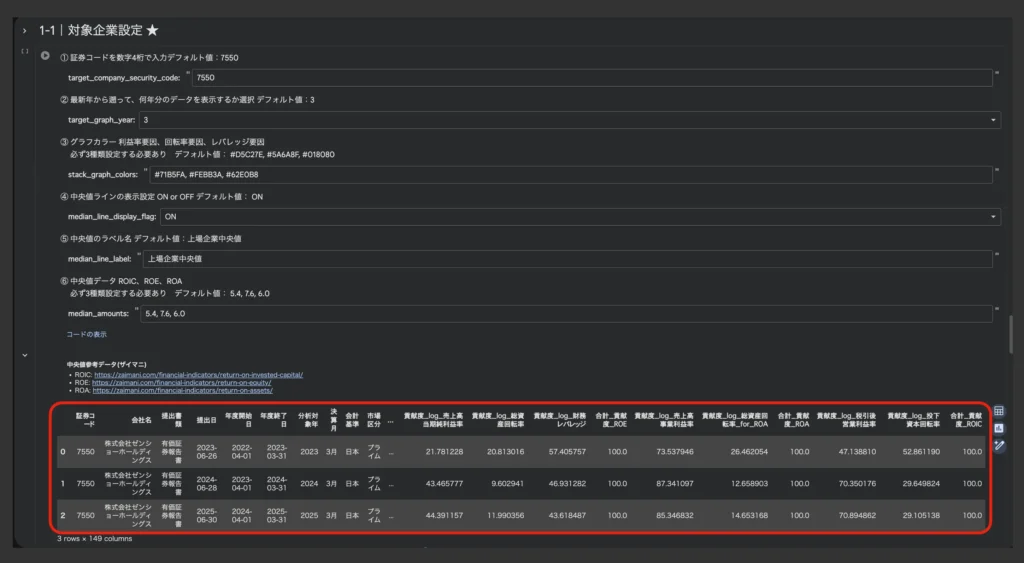The height and width of the screenshot is (563, 1024).
Task: Click the notebook vertical scrollbar thumb
Action: coord(1010,334)
